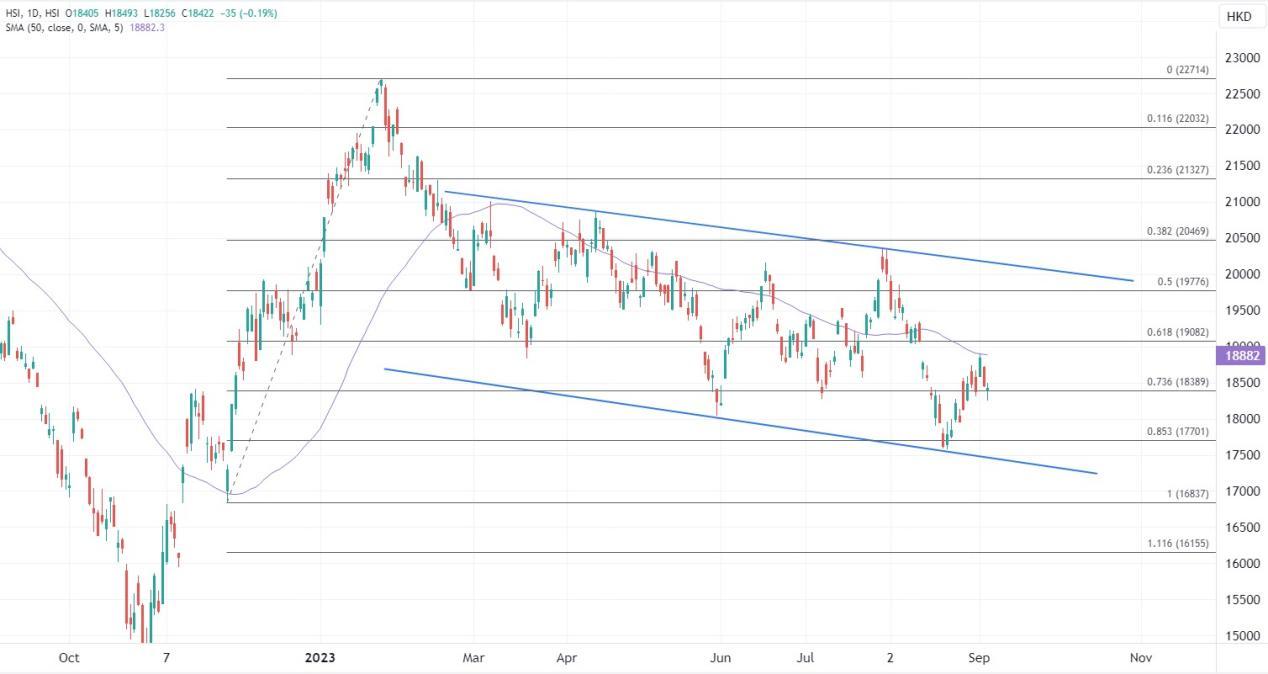The height and width of the screenshot is (674, 1268).
Task: Click the 2023 label on time axis
Action: pyautogui.click(x=322, y=658)
